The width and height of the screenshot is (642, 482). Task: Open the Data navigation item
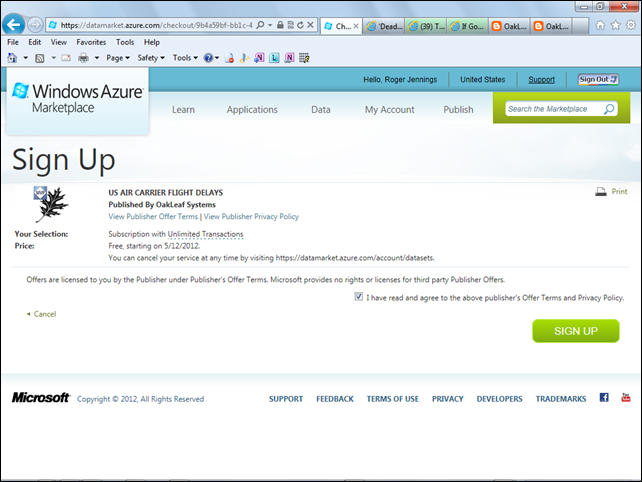(321, 110)
